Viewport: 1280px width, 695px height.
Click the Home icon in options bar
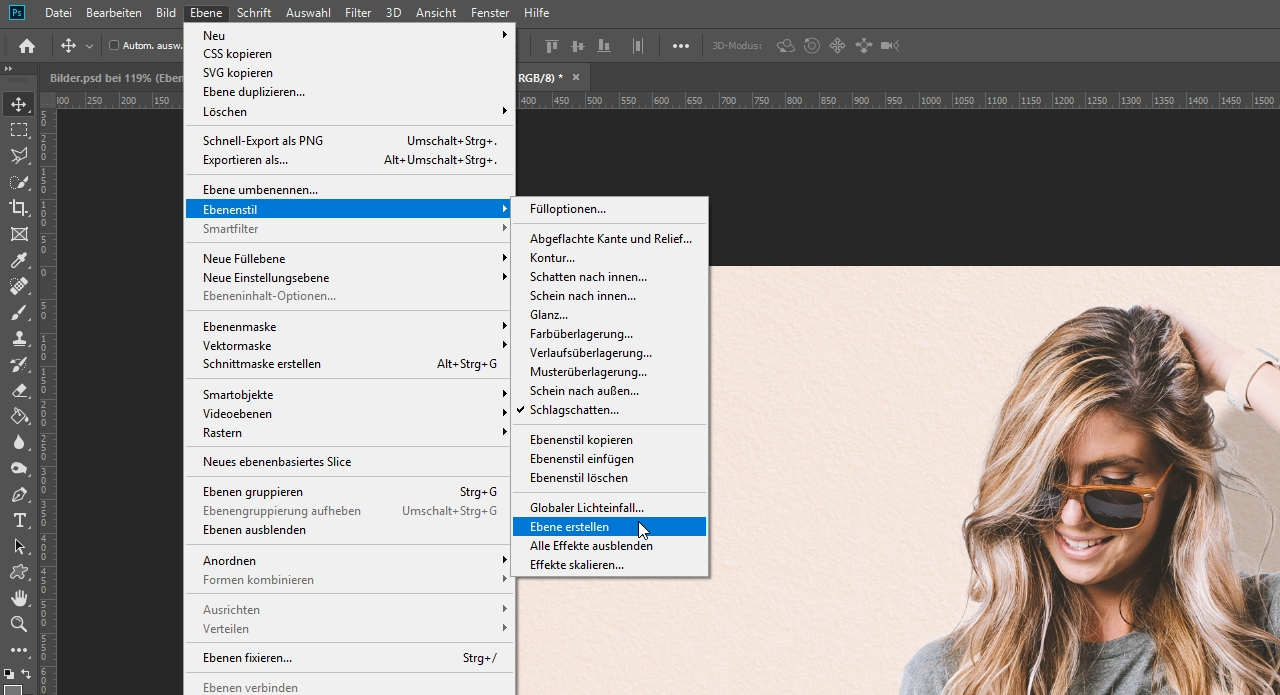coord(27,46)
